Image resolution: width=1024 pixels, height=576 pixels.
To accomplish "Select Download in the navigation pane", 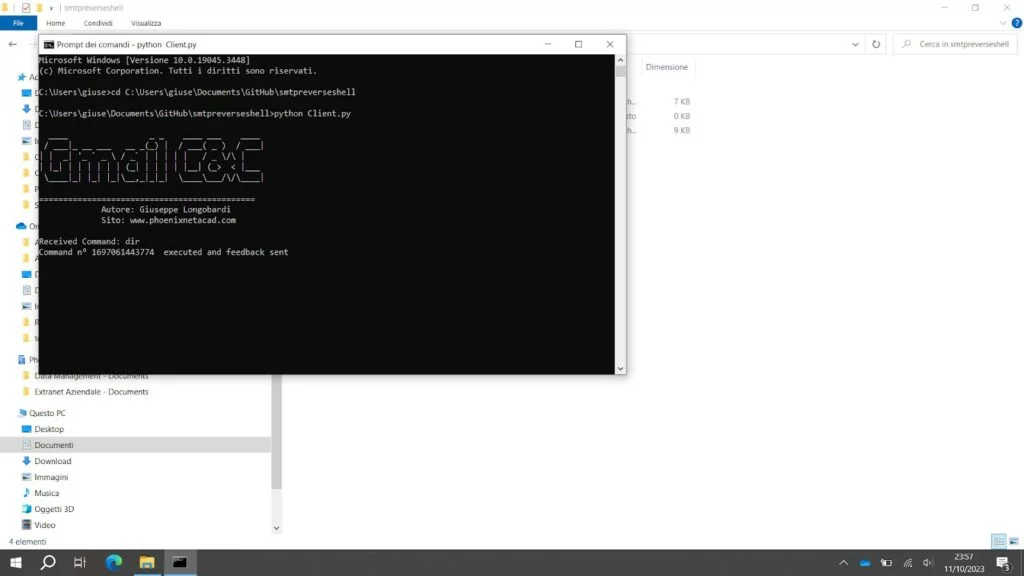I will pyautogui.click(x=52, y=461).
